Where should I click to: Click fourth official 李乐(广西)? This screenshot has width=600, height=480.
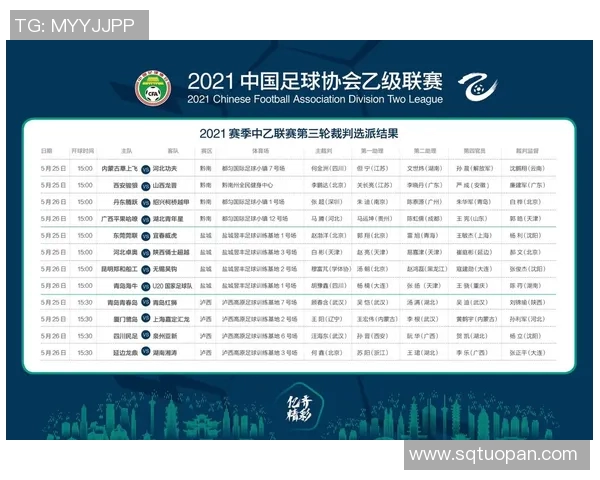point(472,353)
